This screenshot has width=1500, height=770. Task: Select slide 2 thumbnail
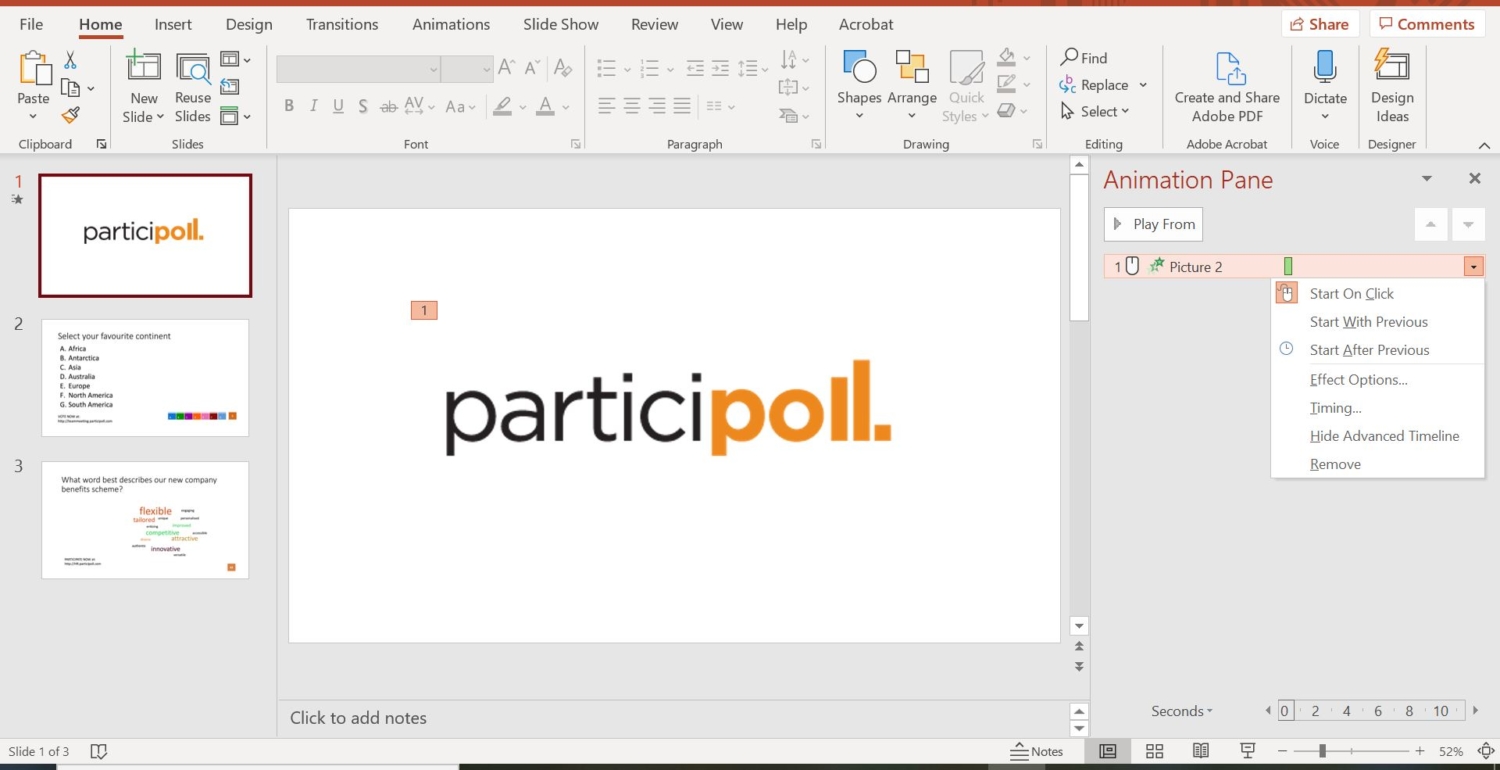(145, 378)
